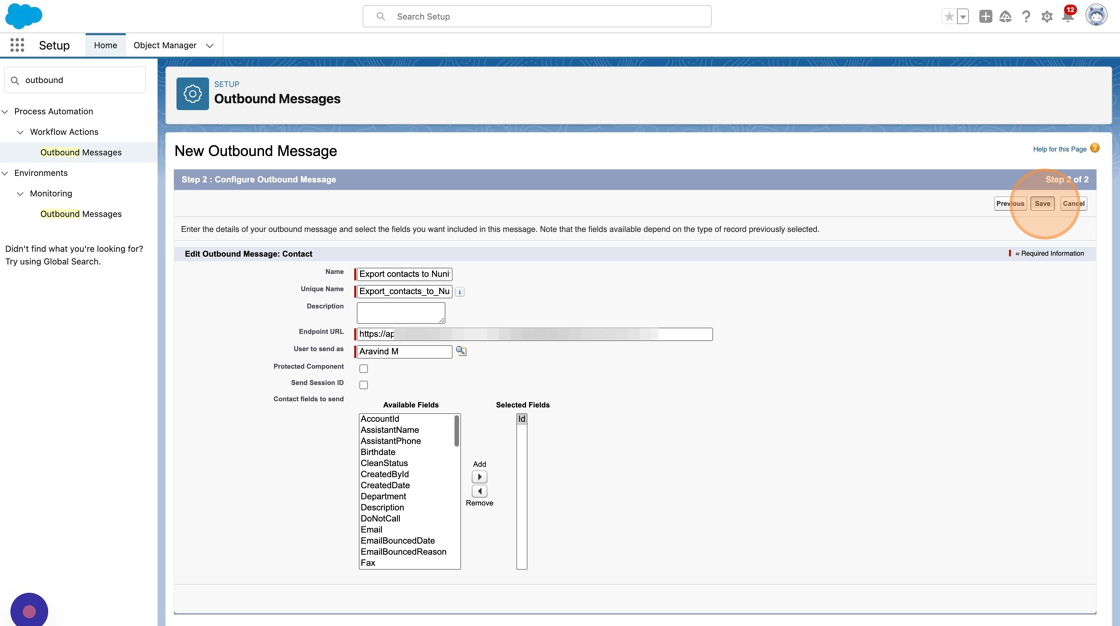Click the Save button

(1042, 204)
